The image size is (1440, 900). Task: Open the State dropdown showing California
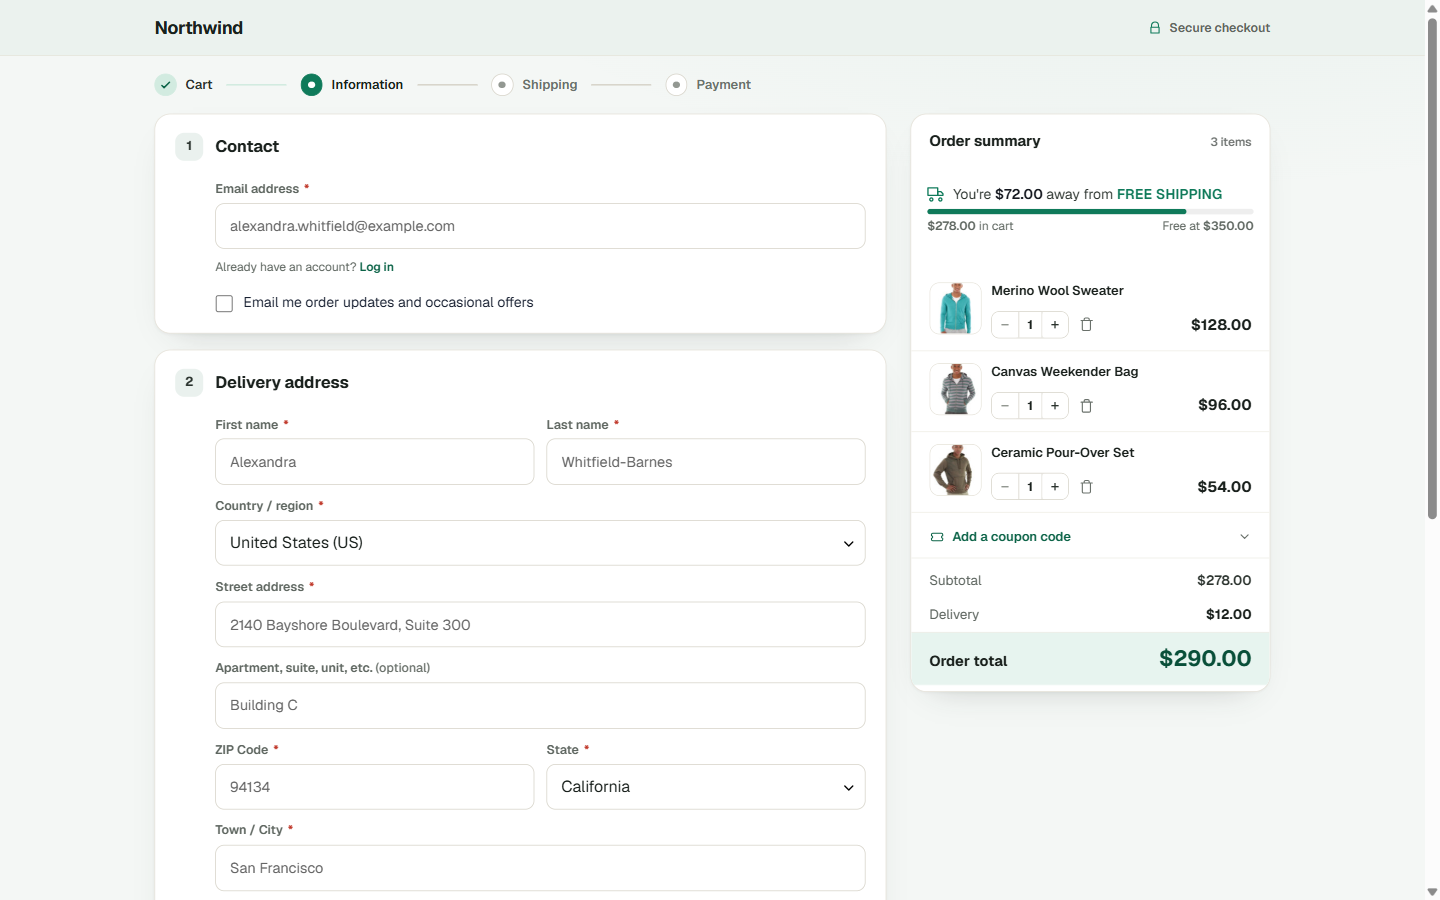point(706,787)
